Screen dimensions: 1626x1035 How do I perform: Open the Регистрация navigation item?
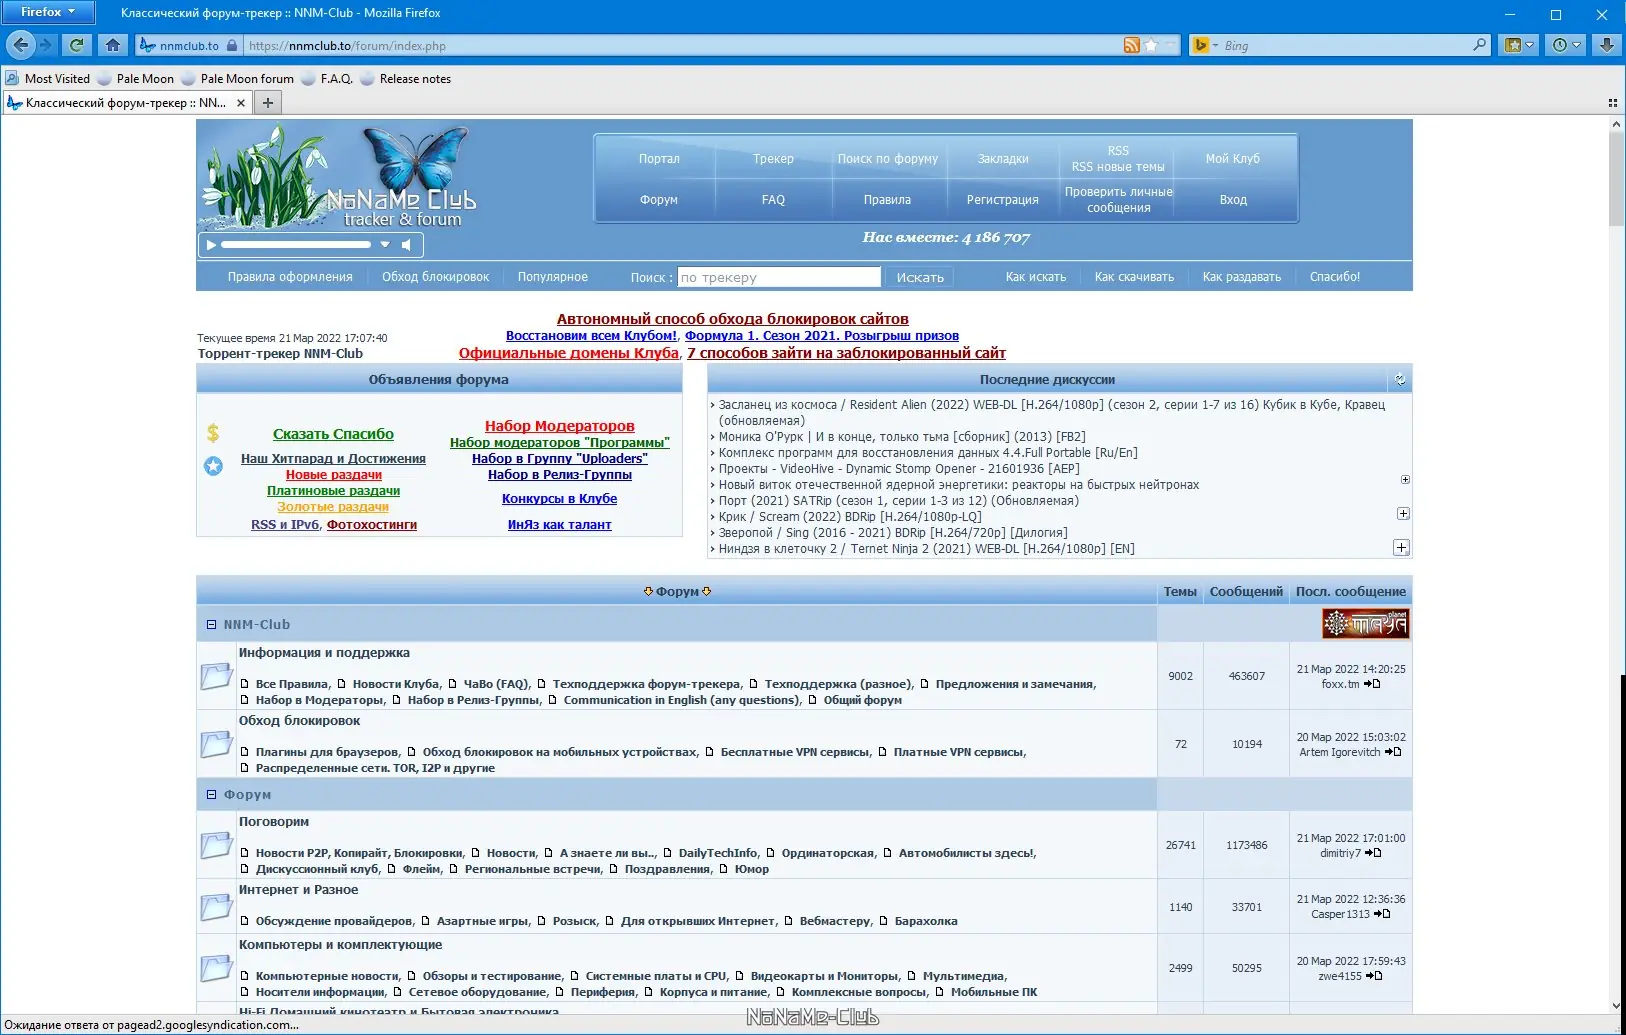tap(1002, 200)
